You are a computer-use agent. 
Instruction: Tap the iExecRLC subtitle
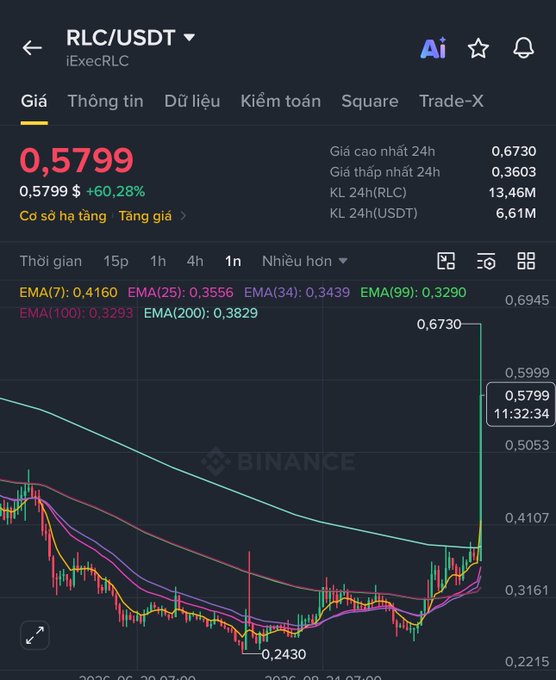click(x=98, y=61)
